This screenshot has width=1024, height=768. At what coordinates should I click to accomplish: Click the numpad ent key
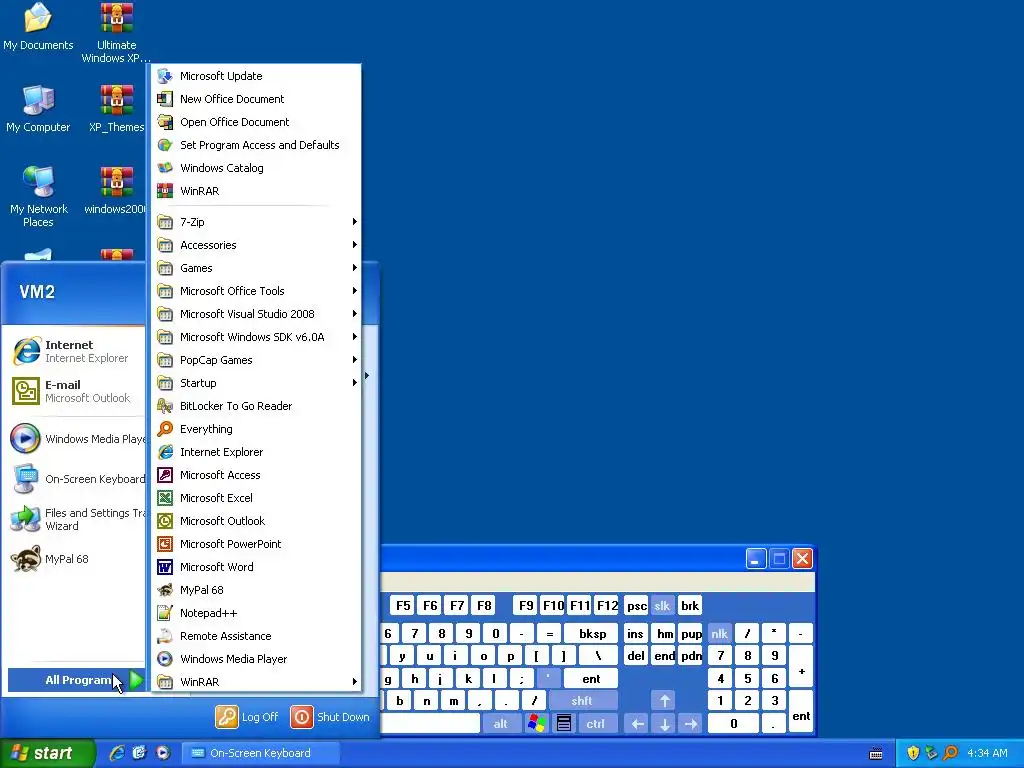tap(801, 712)
